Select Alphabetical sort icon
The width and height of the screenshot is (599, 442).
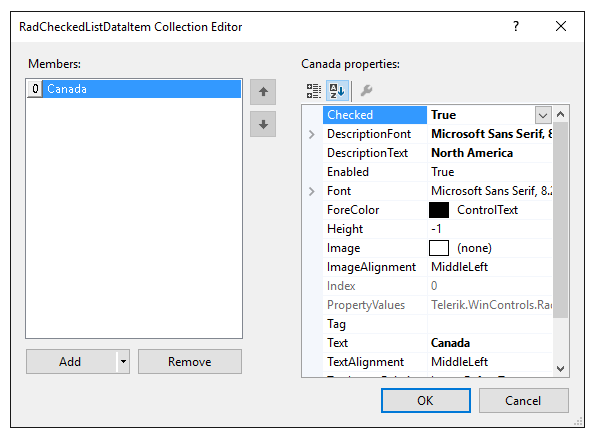tap(337, 91)
